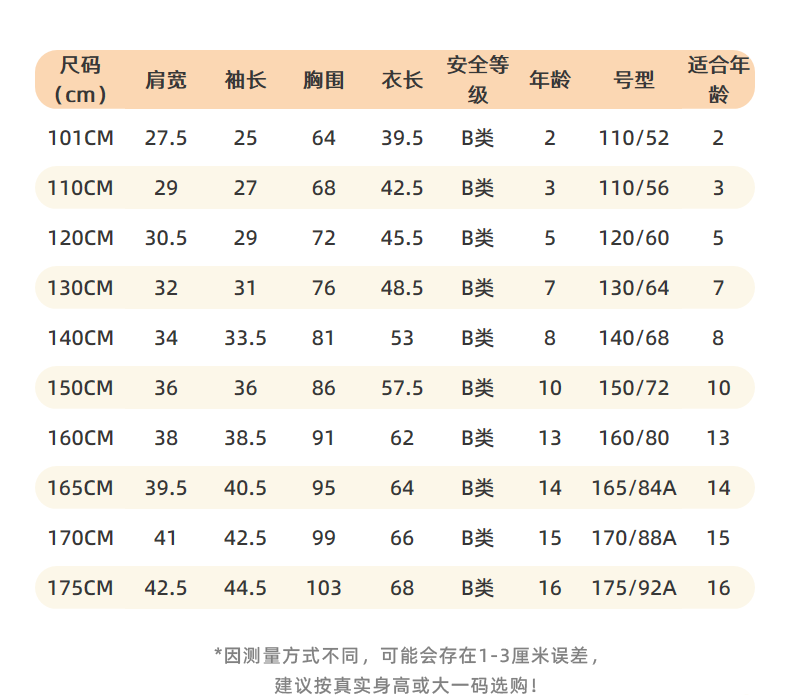
Task: Click the 175/92A size type cell
Action: pos(634,588)
